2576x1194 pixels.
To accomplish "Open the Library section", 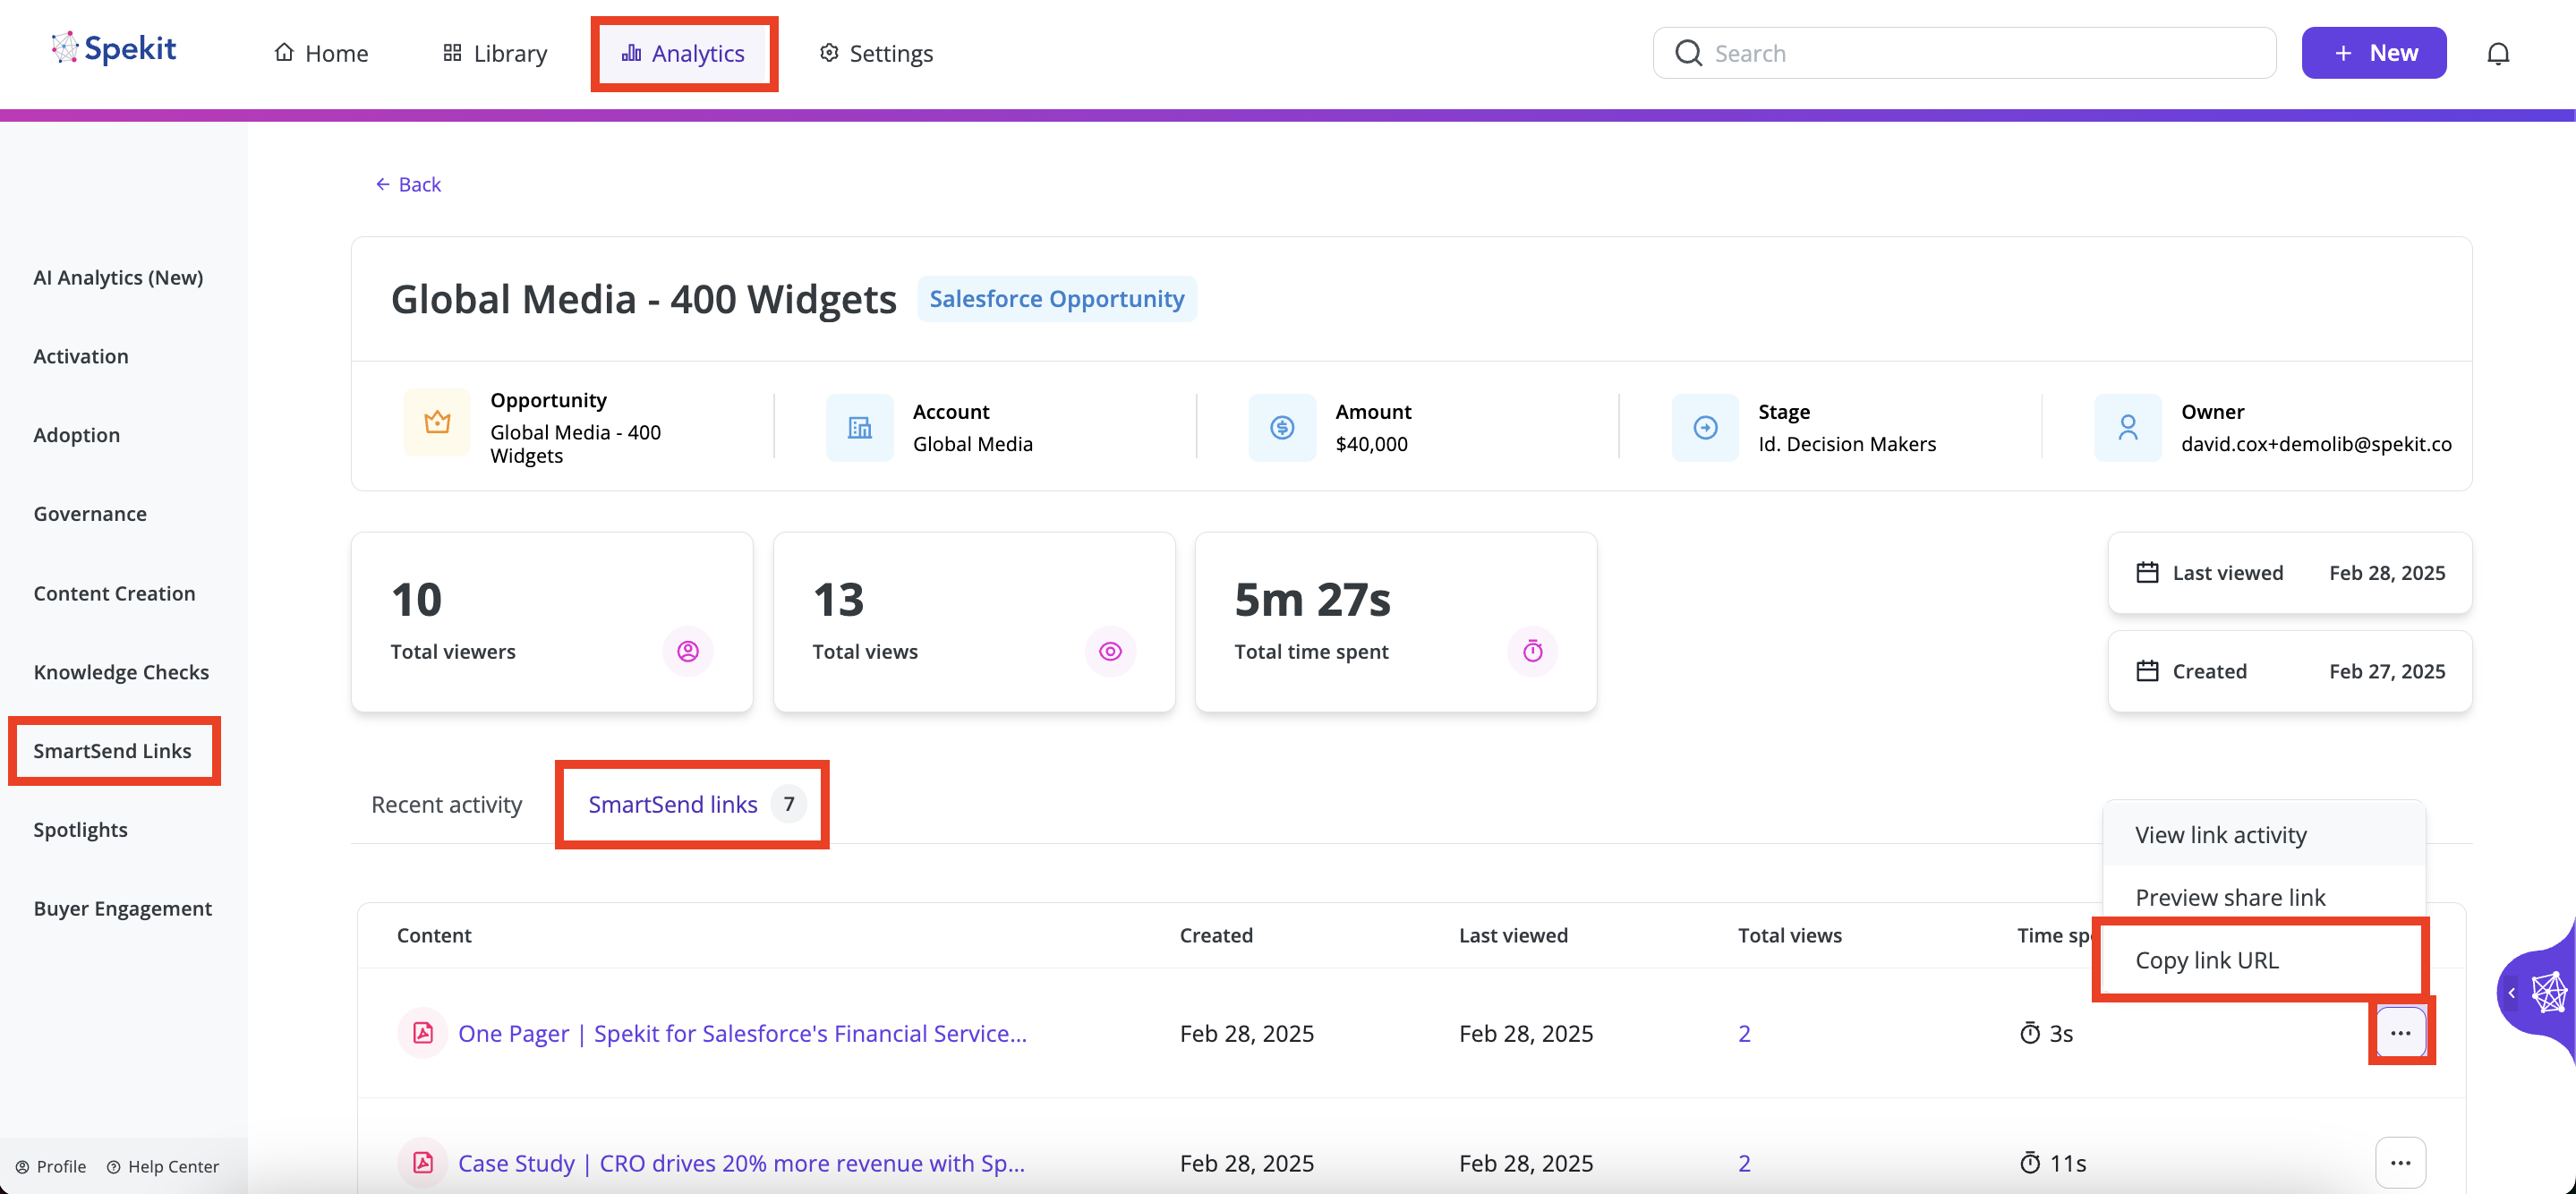I will pyautogui.click(x=495, y=53).
